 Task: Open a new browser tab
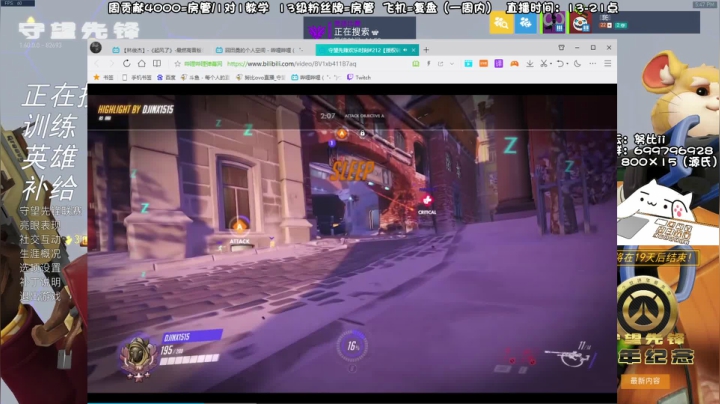(426, 50)
